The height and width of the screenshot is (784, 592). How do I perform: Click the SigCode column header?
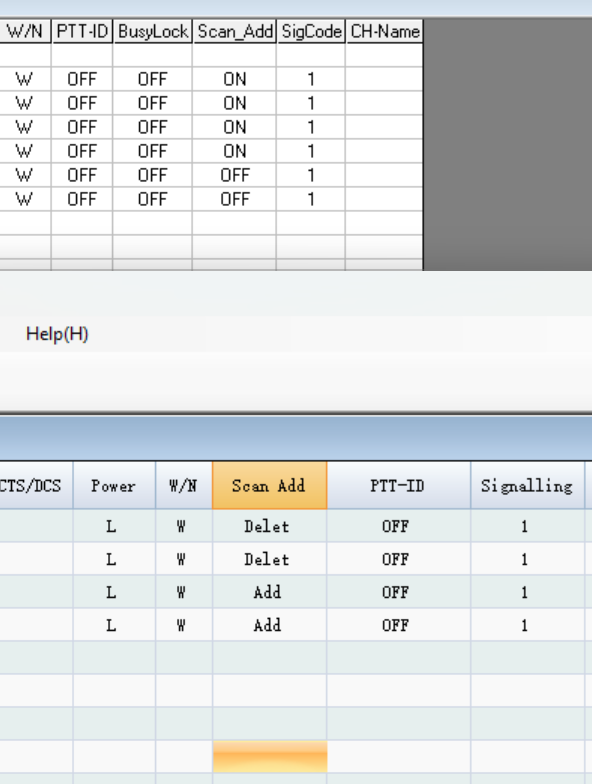(311, 32)
